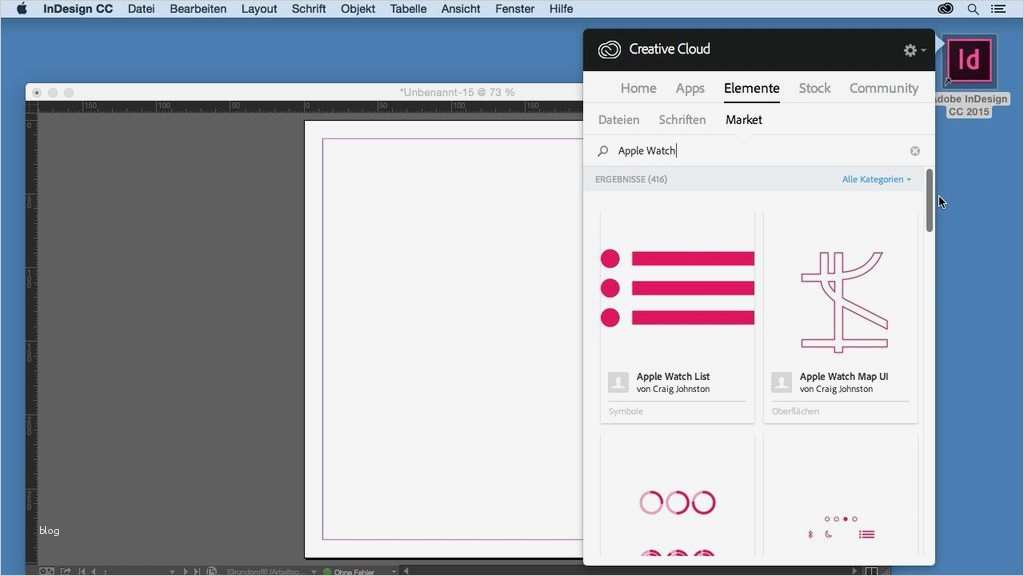
Task: Open the Dateien sub-tab
Action: click(618, 120)
